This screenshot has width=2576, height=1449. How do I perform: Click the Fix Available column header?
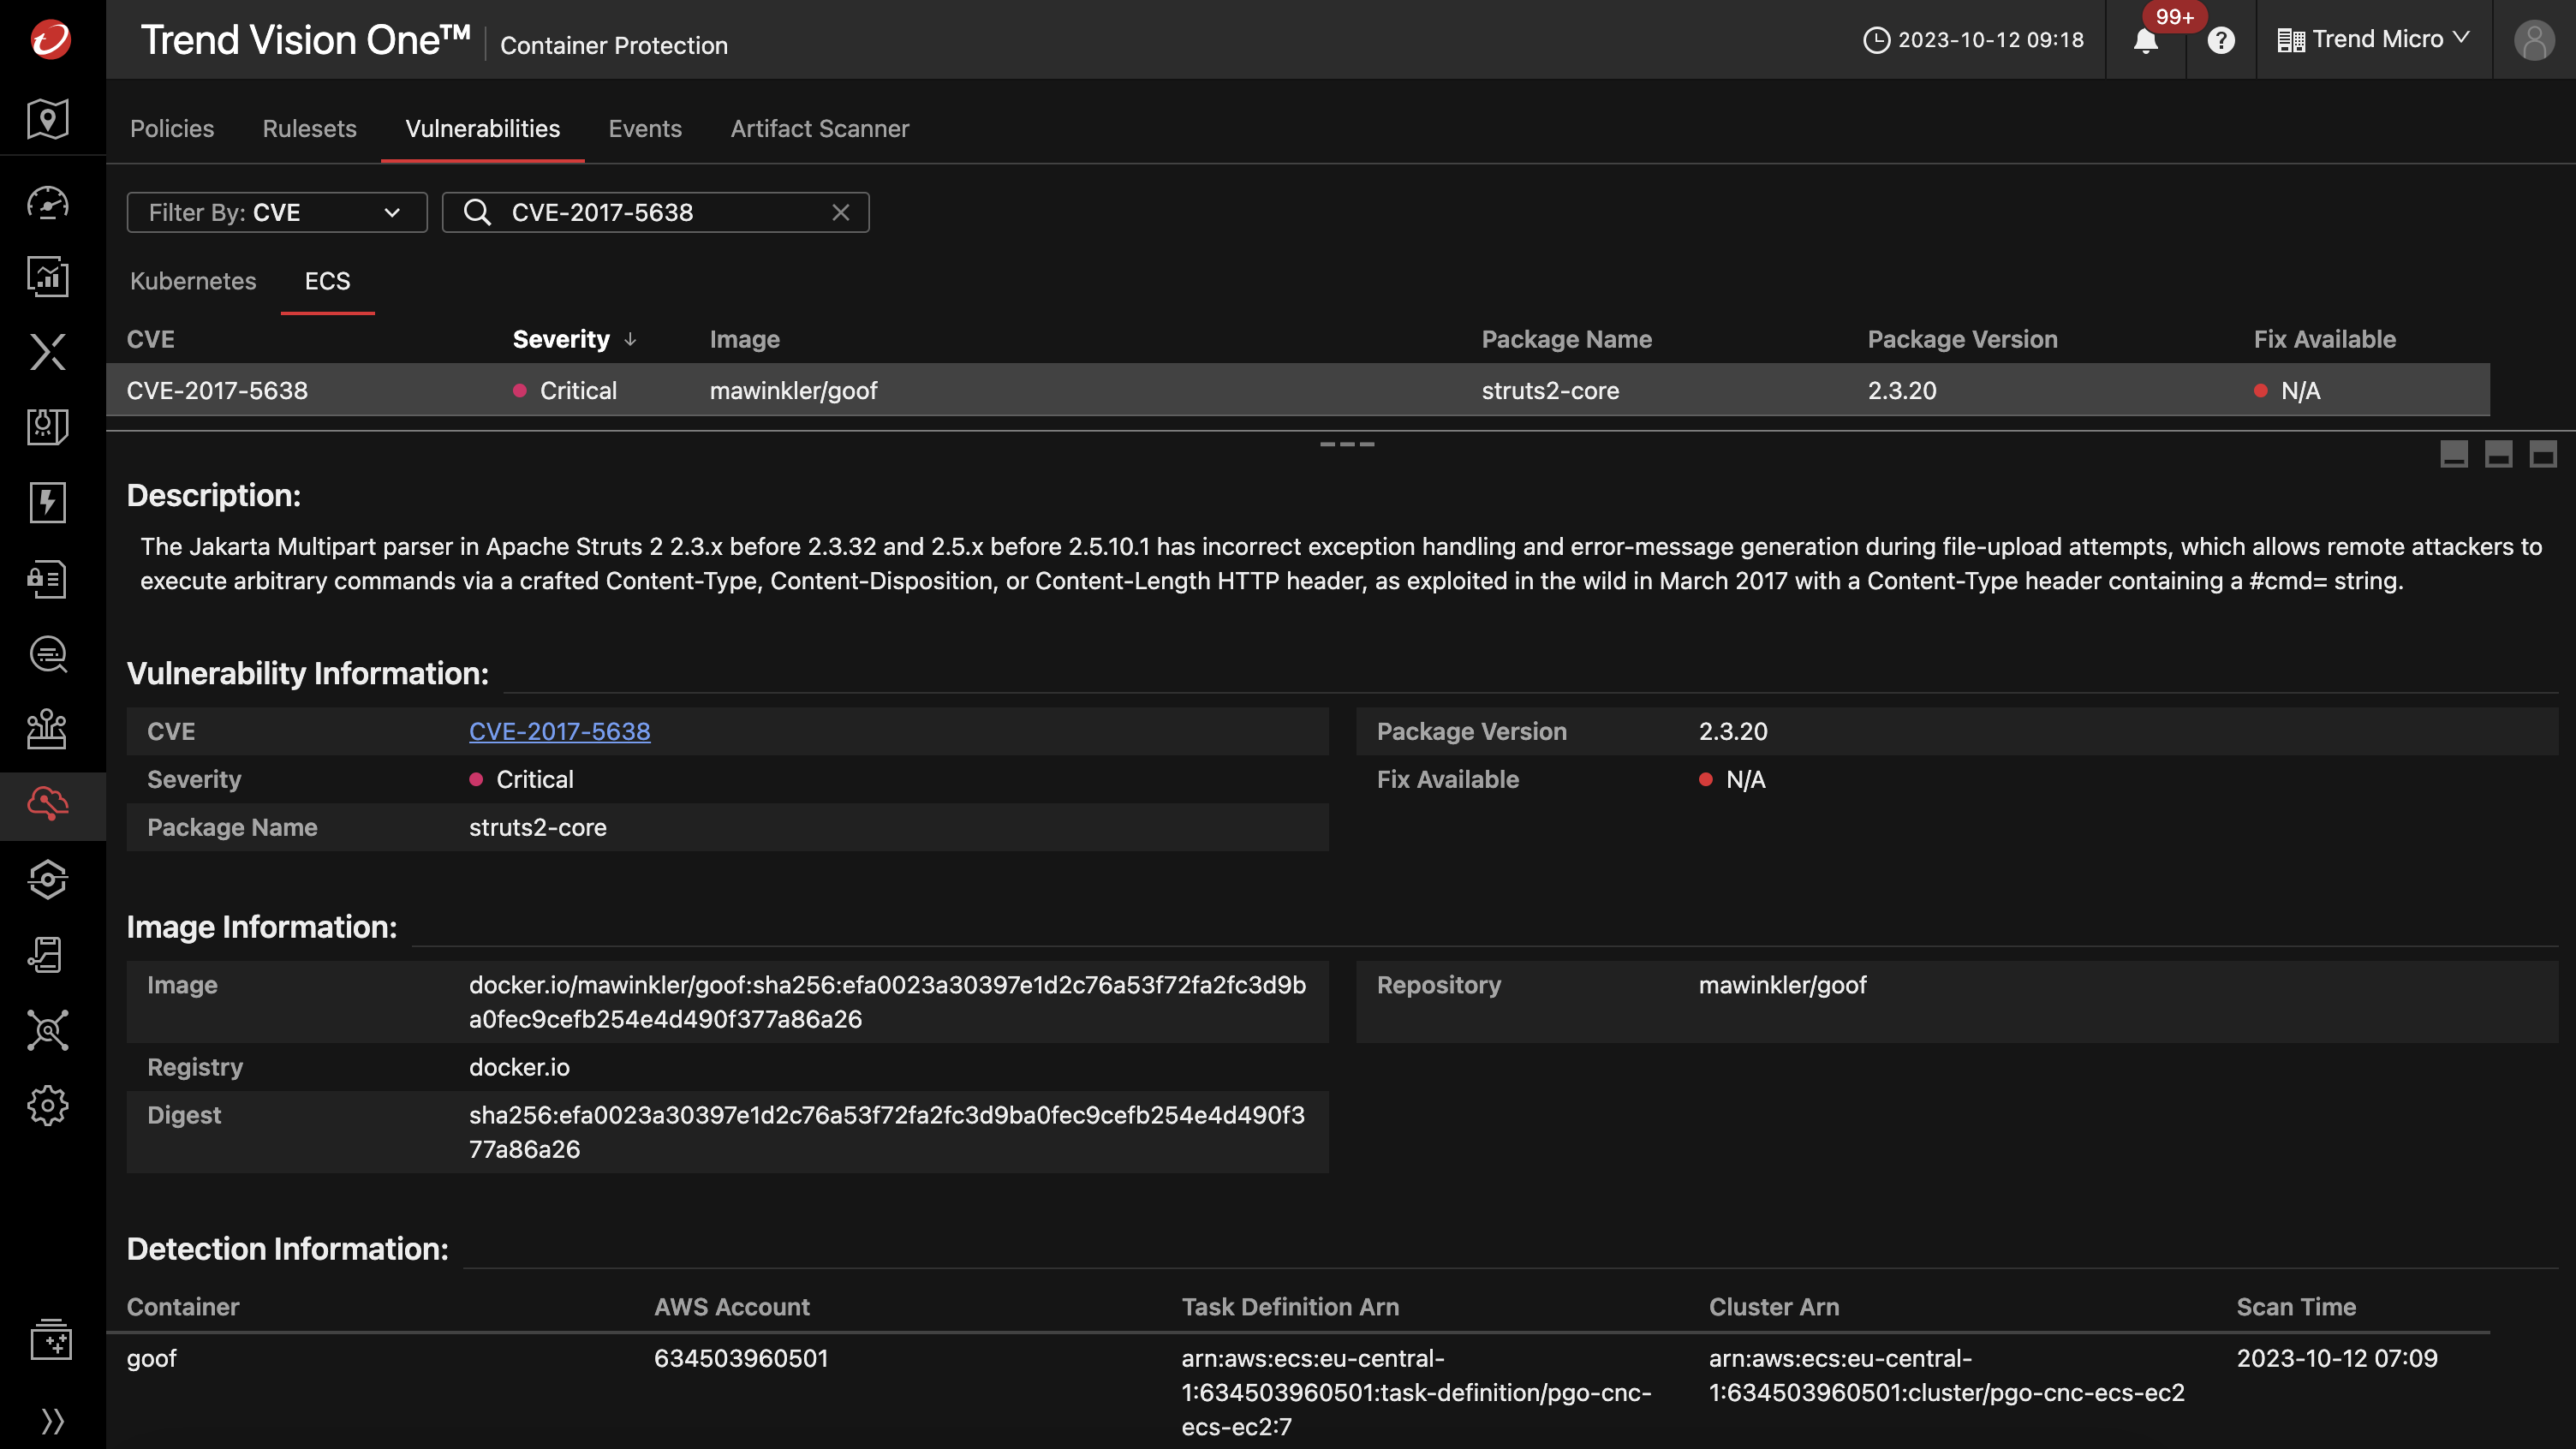pos(2325,339)
